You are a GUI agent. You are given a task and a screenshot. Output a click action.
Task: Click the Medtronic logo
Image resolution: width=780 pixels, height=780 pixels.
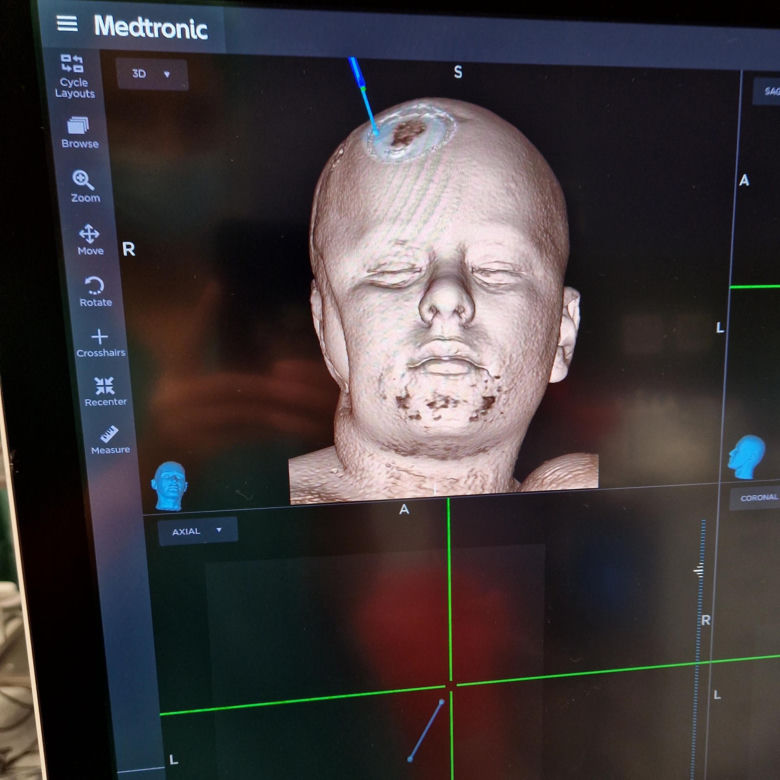(x=151, y=27)
